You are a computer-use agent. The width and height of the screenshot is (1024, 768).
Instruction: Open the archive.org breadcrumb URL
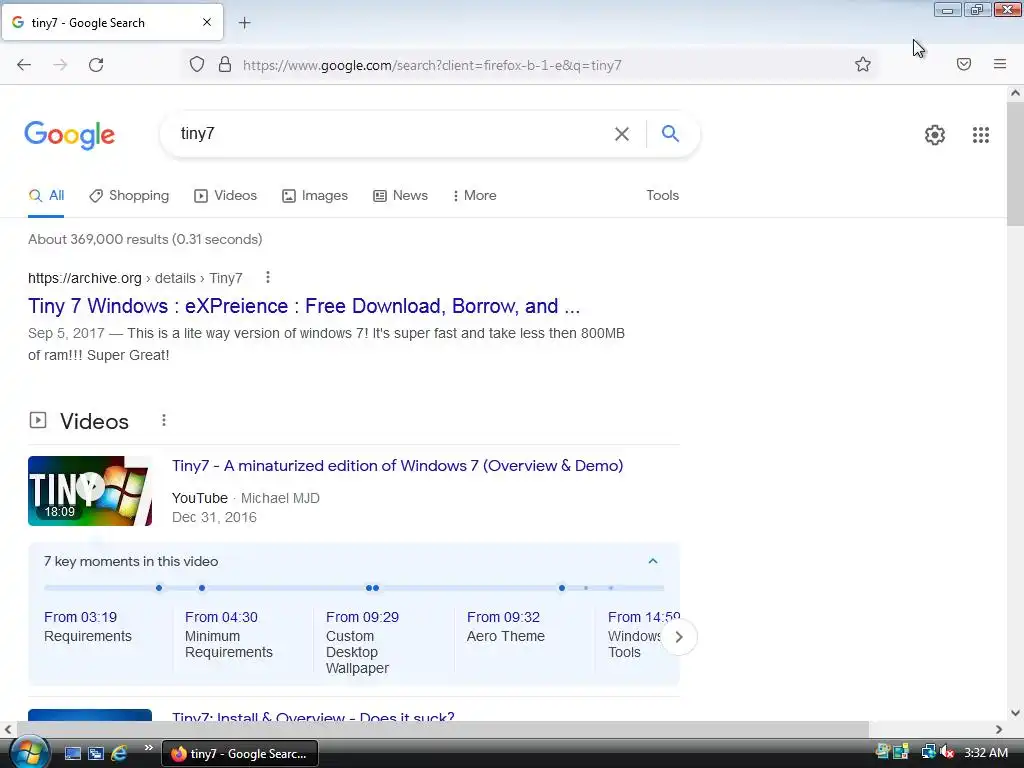click(x=135, y=278)
